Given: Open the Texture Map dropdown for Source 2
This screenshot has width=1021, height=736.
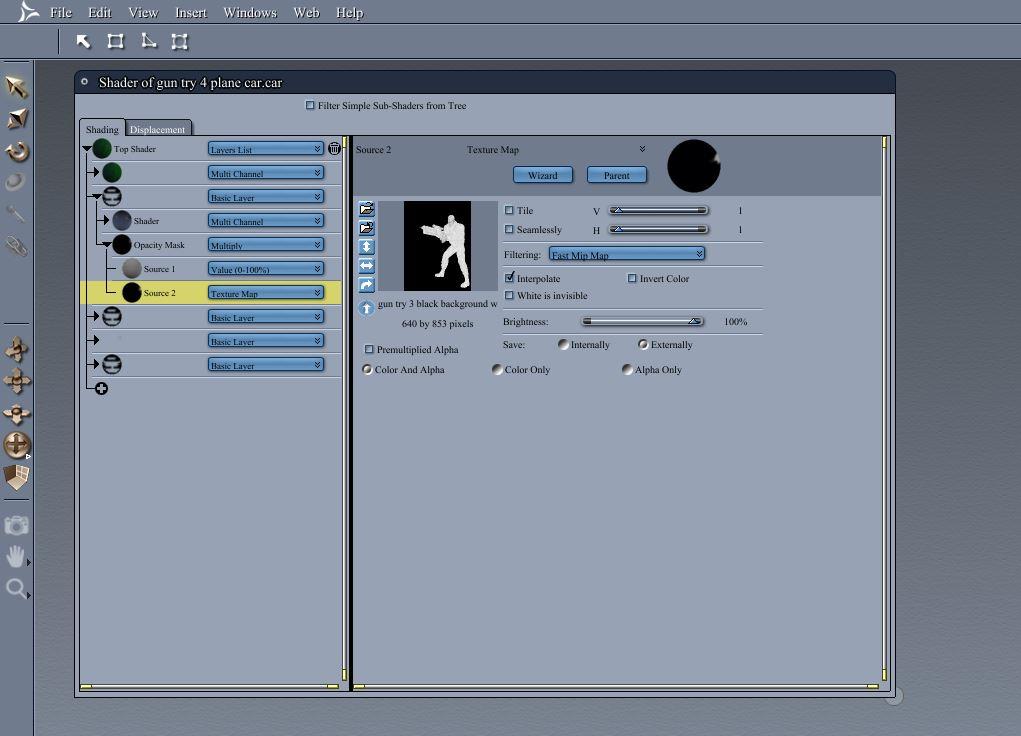Looking at the screenshot, I should [266, 293].
